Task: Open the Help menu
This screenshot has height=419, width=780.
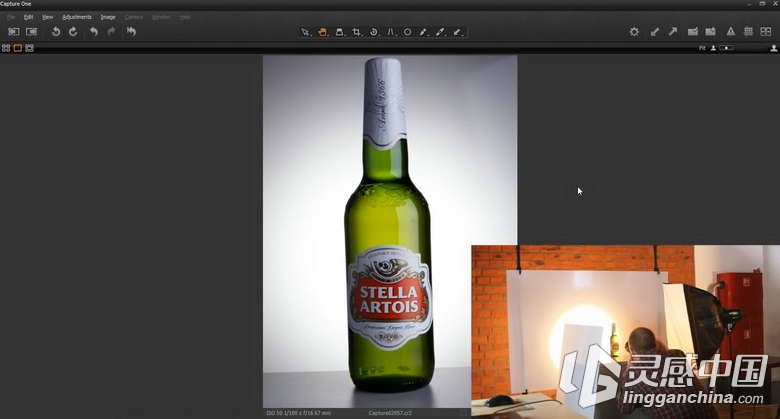Action: (x=185, y=17)
